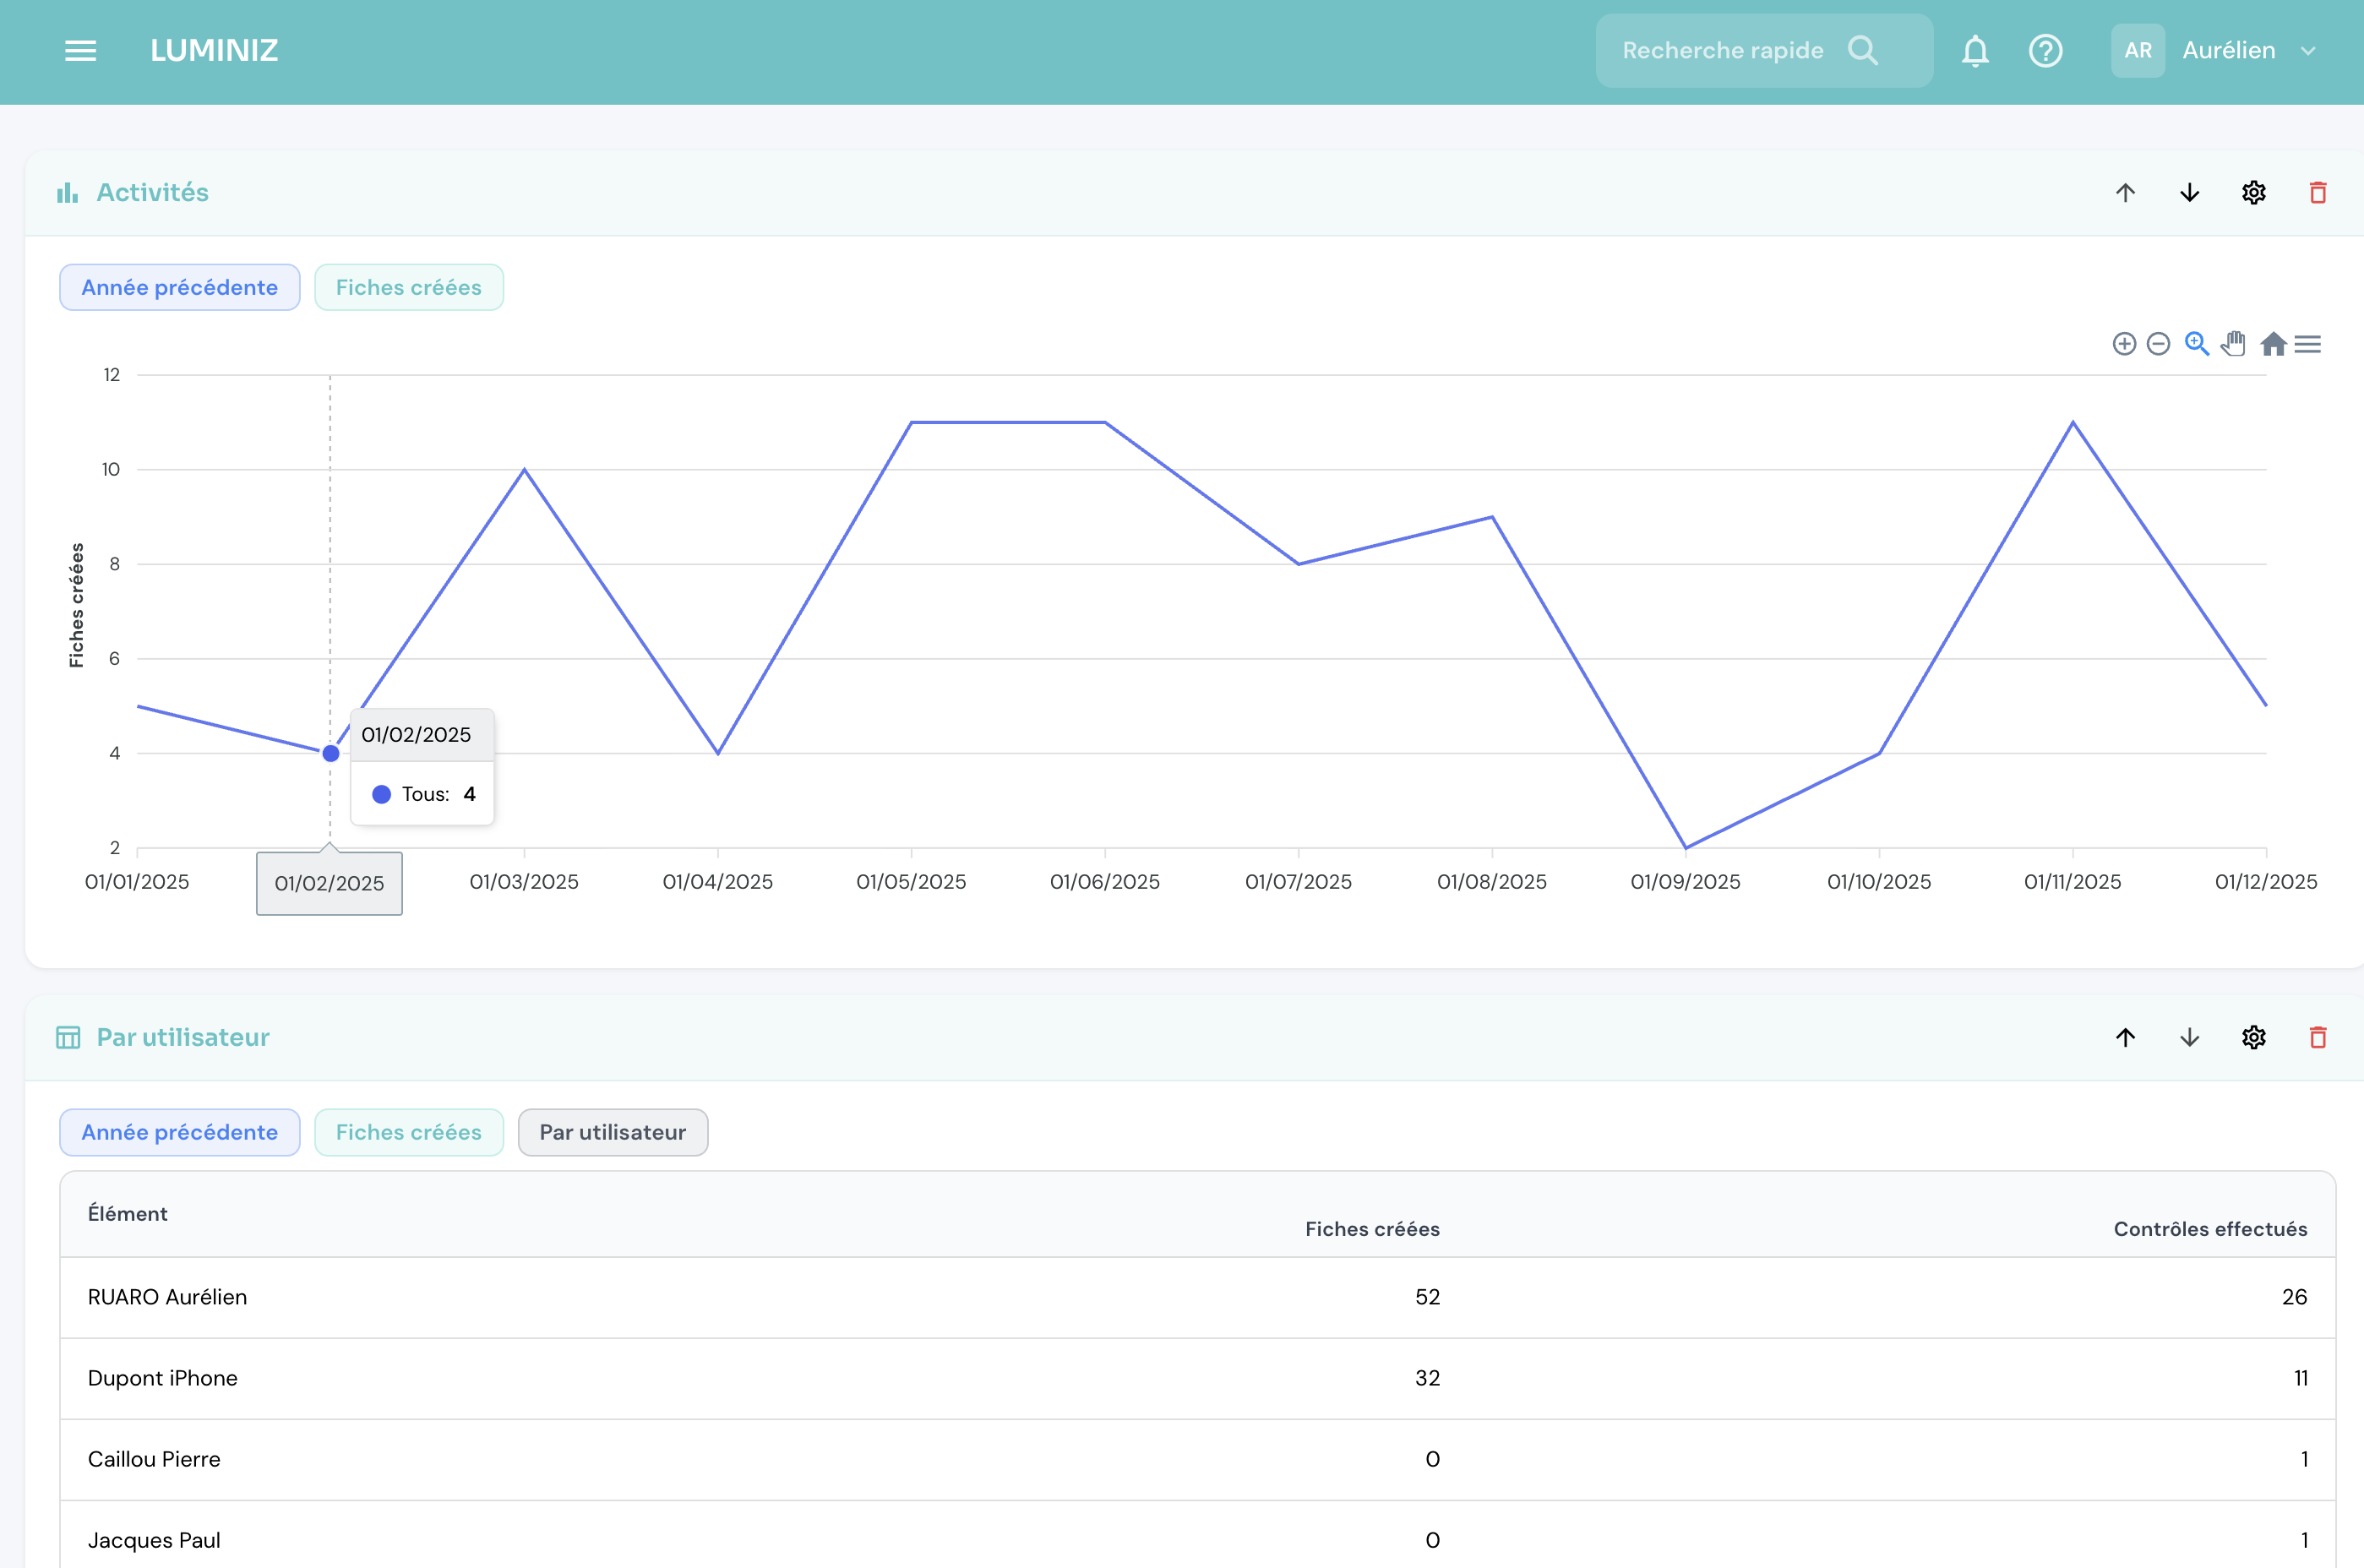Viewport: 2364px width, 1568px height.
Task: Delete the Par utilisateur widget via trash icon
Action: coord(2319,1037)
